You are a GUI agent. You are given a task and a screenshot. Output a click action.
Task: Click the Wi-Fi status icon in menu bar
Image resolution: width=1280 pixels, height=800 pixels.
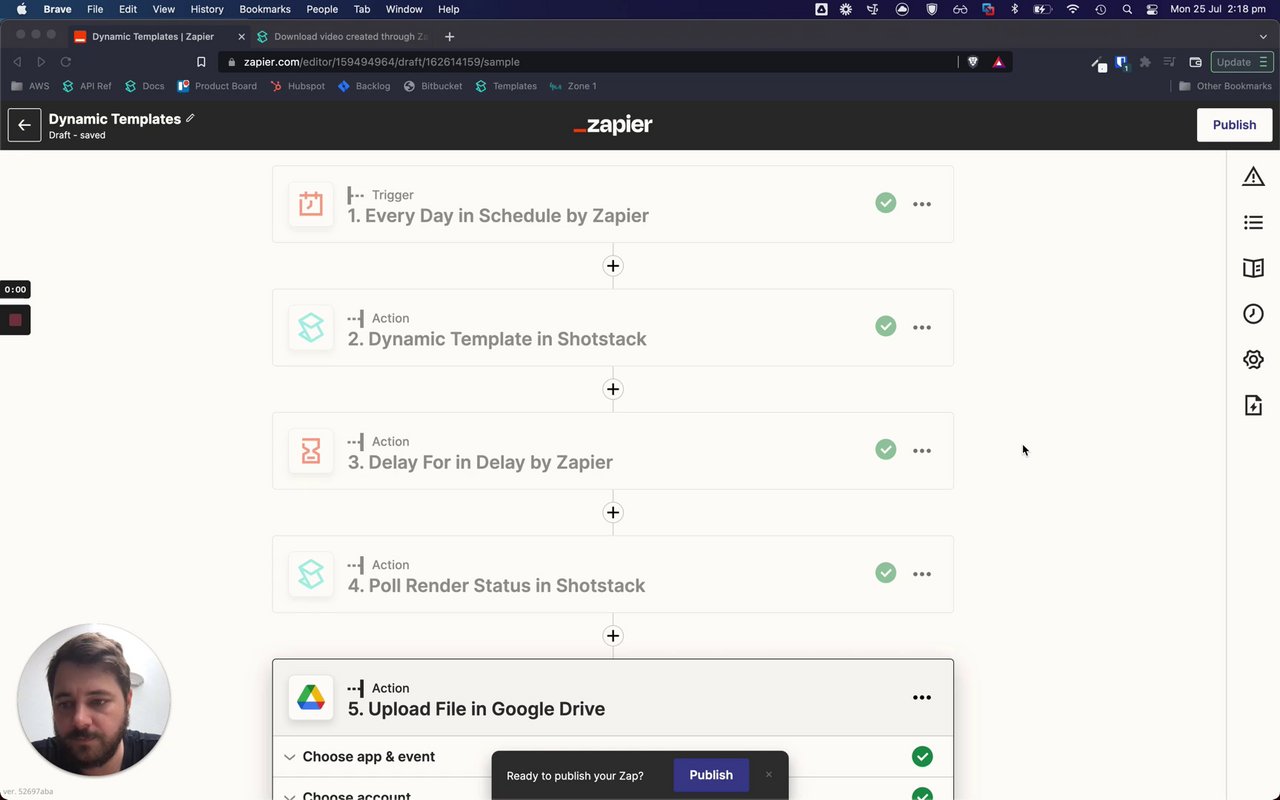point(1073,9)
